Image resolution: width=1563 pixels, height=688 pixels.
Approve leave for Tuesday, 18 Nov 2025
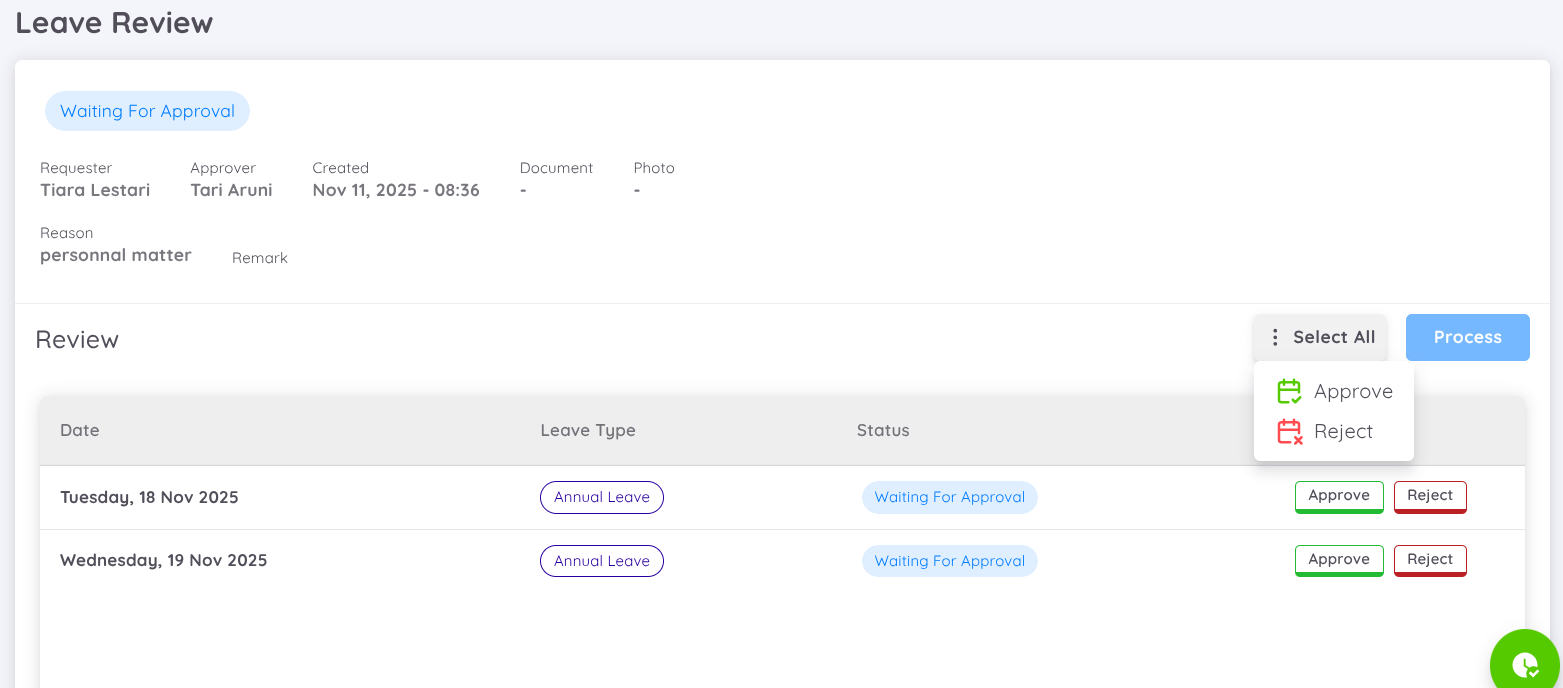click(x=1339, y=496)
